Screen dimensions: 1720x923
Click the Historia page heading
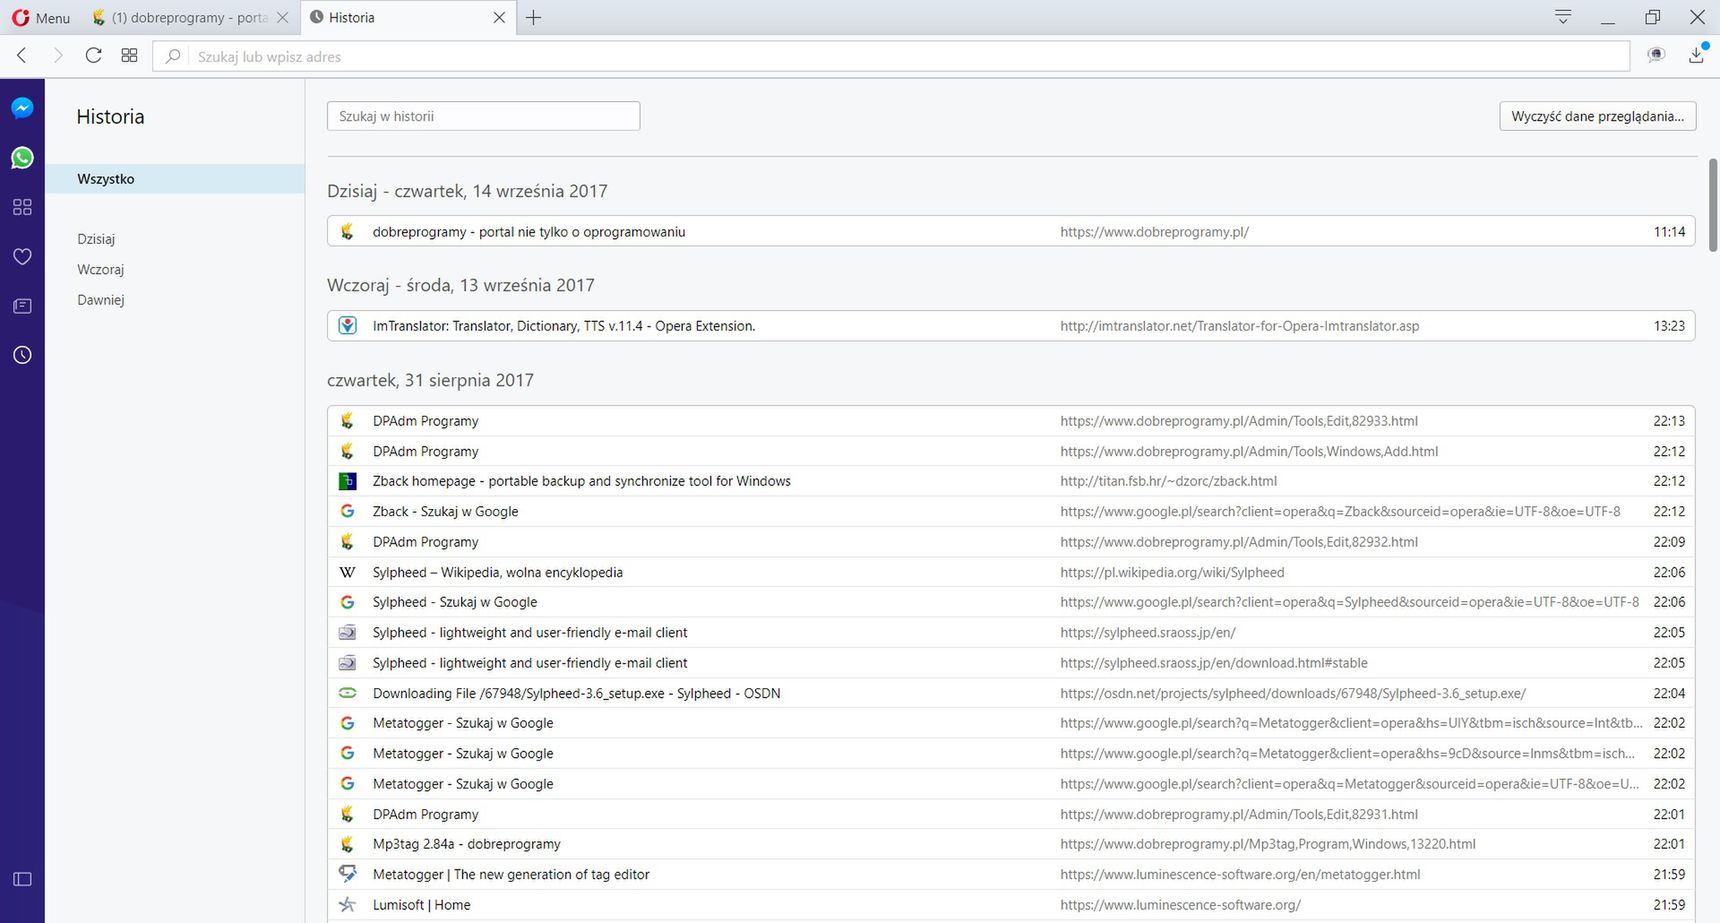point(110,117)
